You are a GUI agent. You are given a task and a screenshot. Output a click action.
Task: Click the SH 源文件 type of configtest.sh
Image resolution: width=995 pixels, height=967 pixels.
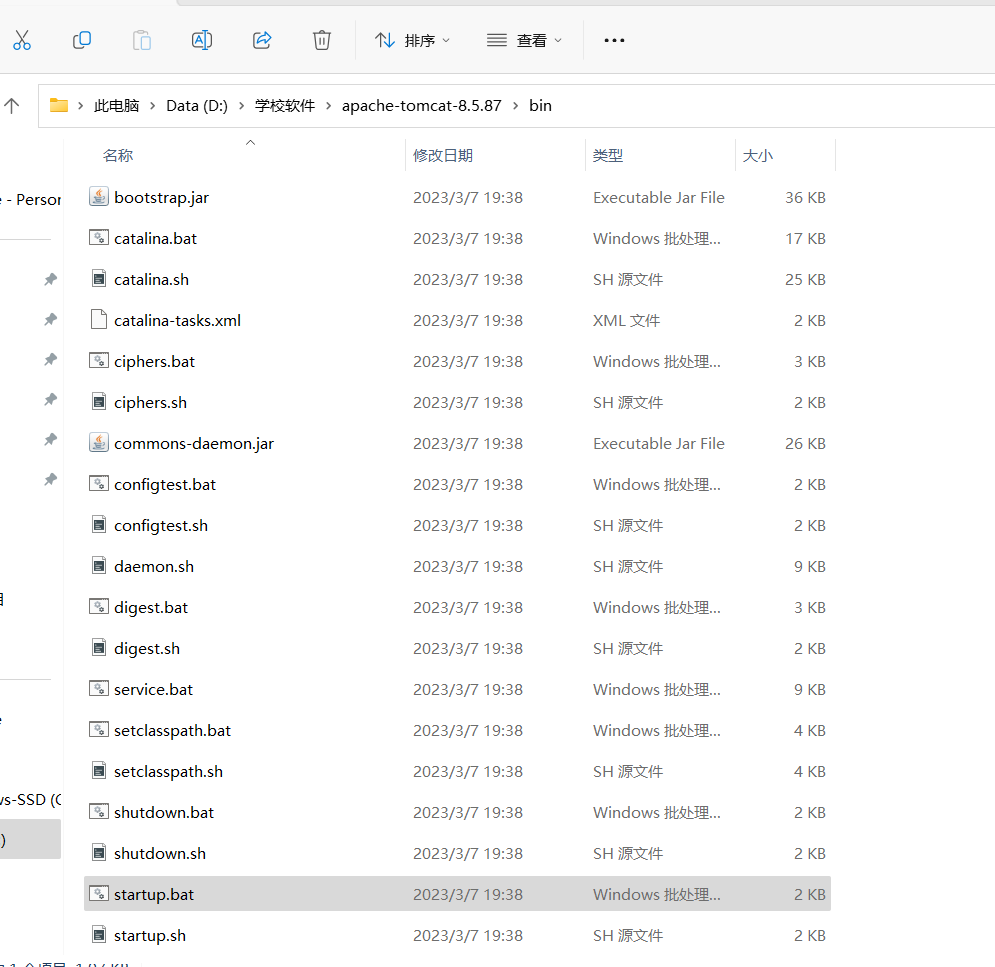pos(628,525)
